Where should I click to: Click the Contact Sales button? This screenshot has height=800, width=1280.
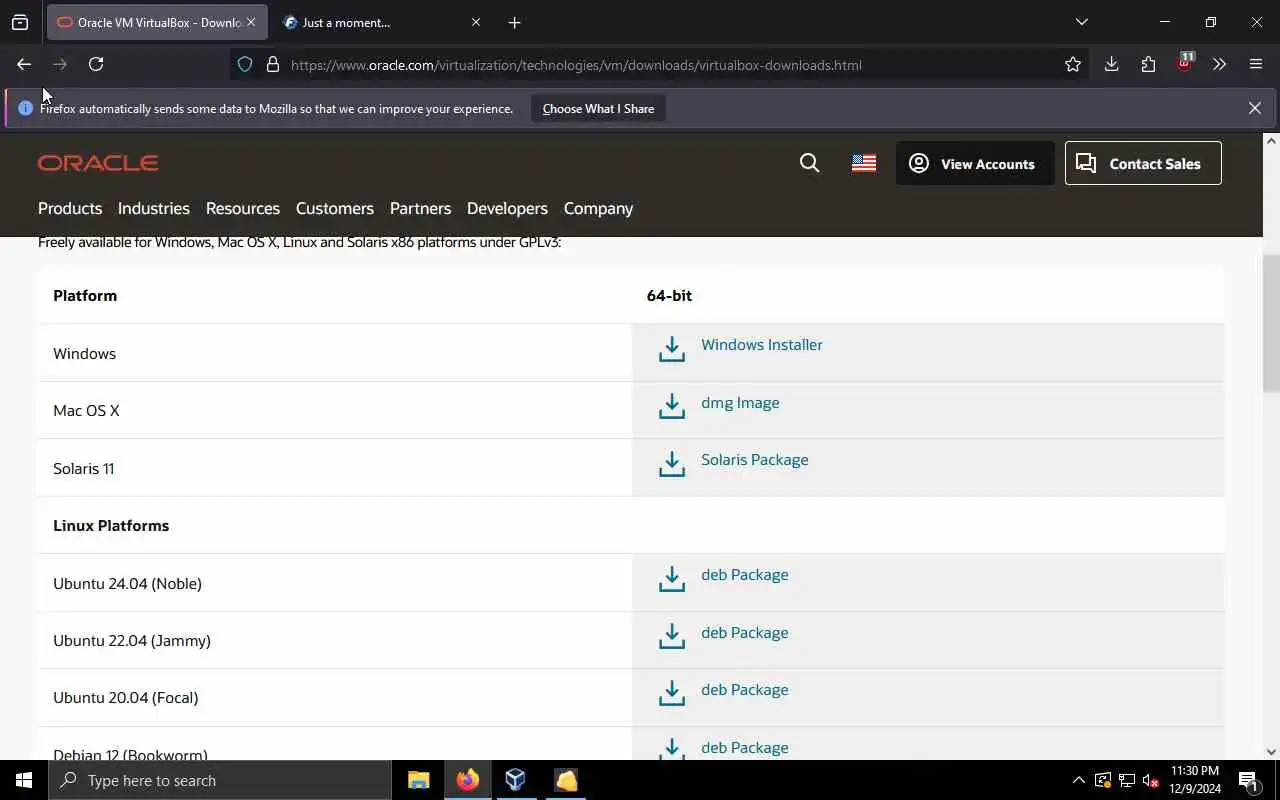tap(1143, 163)
